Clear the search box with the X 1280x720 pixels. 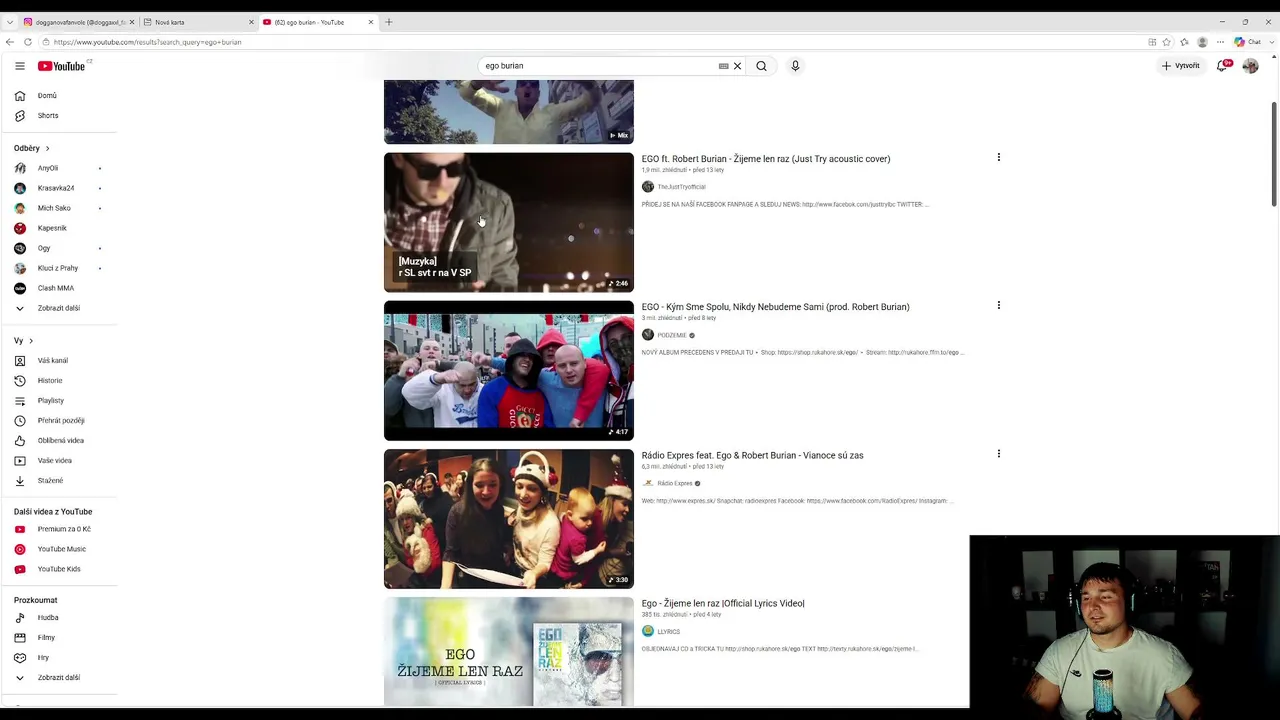point(737,66)
